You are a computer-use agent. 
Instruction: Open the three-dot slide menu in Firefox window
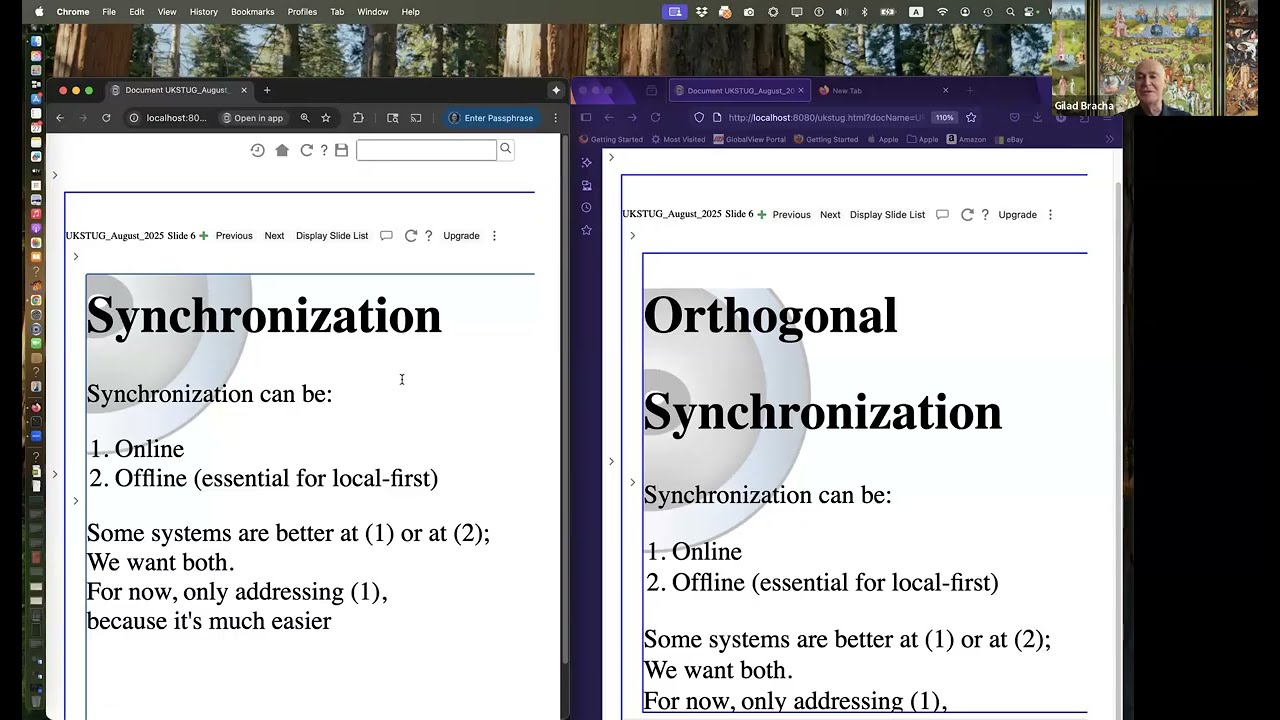point(1050,215)
